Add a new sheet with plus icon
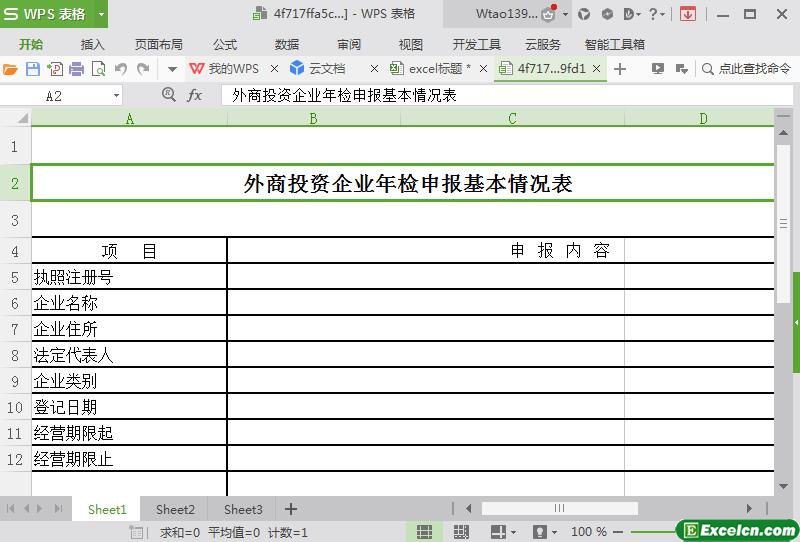The width and height of the screenshot is (800, 542). point(291,509)
